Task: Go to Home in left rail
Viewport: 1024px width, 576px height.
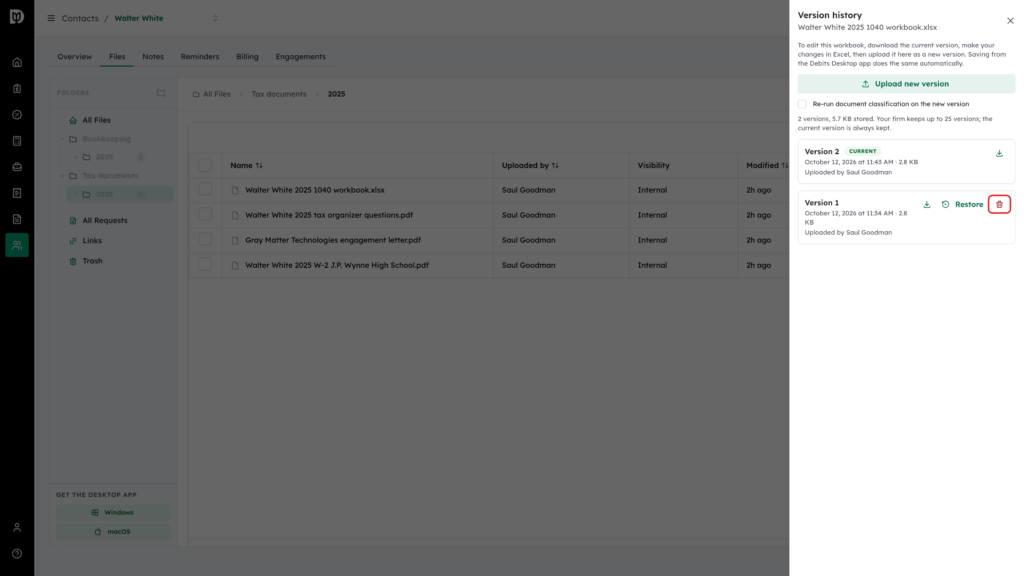Action: point(17,63)
